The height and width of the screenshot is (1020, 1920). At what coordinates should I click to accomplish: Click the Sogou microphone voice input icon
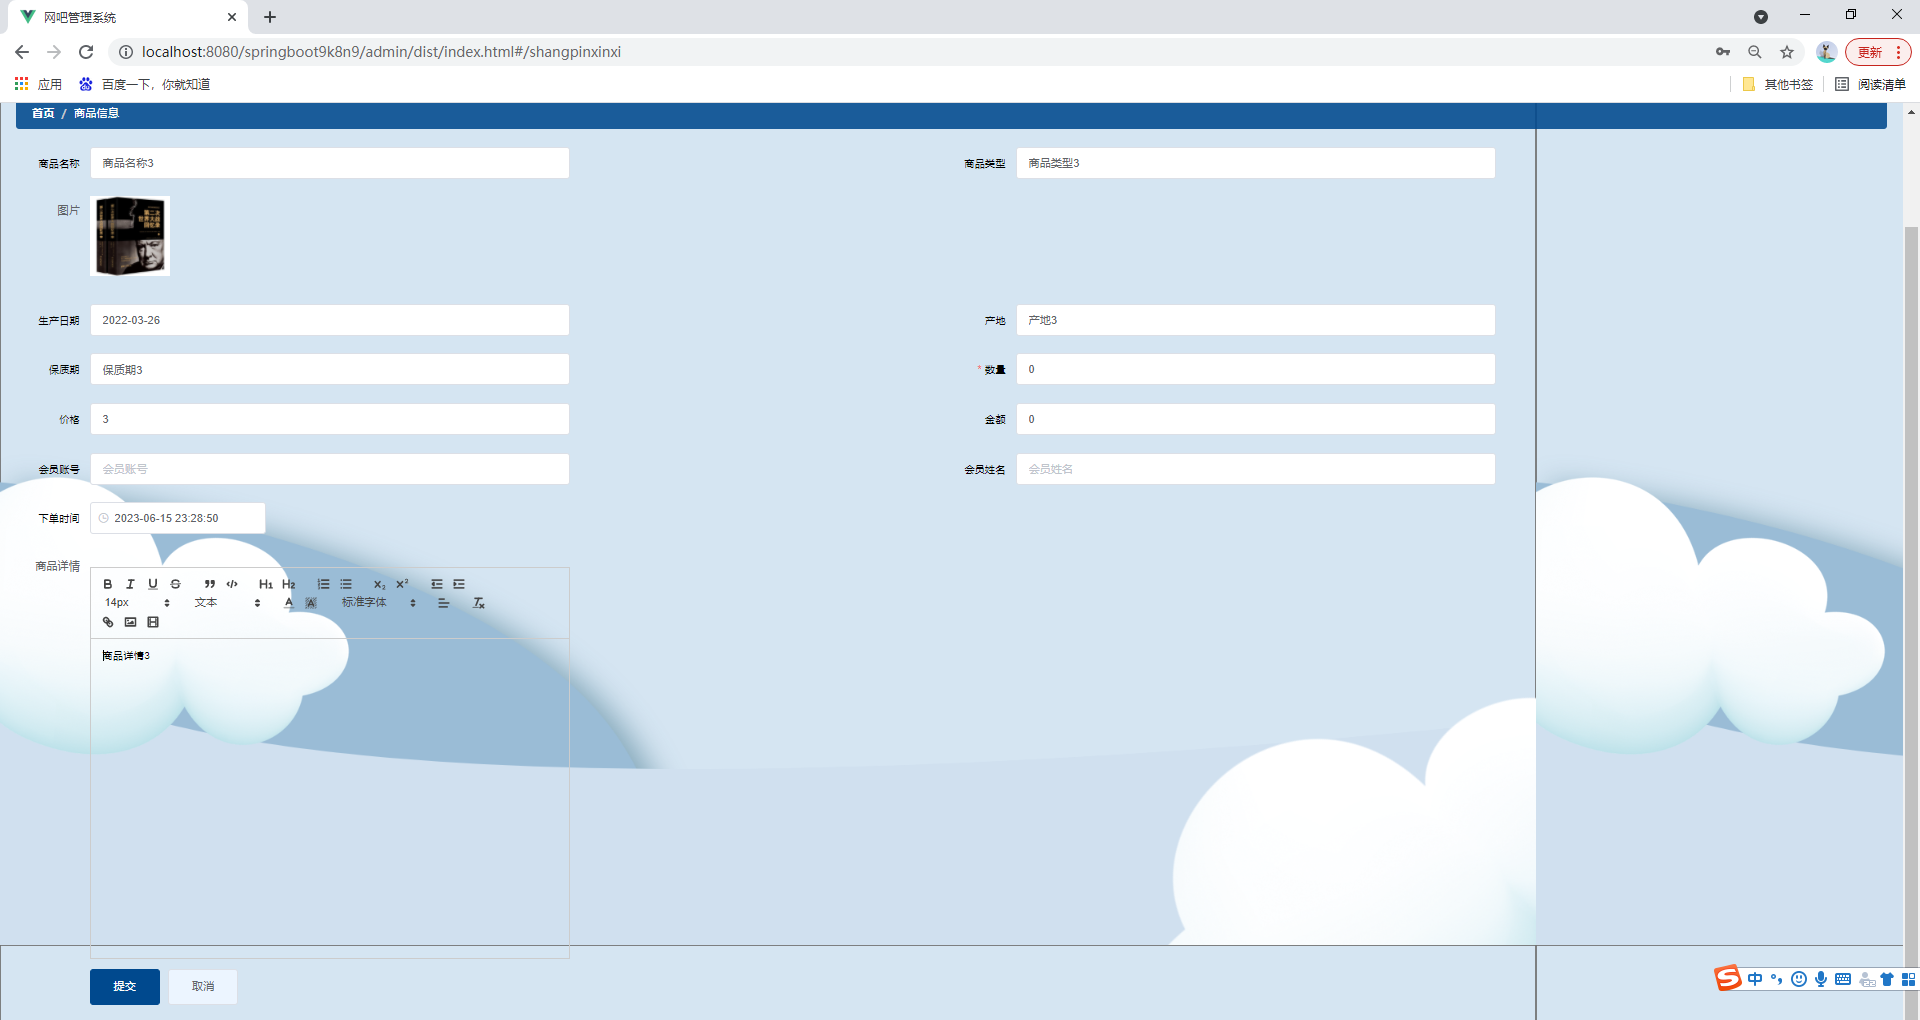pyautogui.click(x=1821, y=979)
